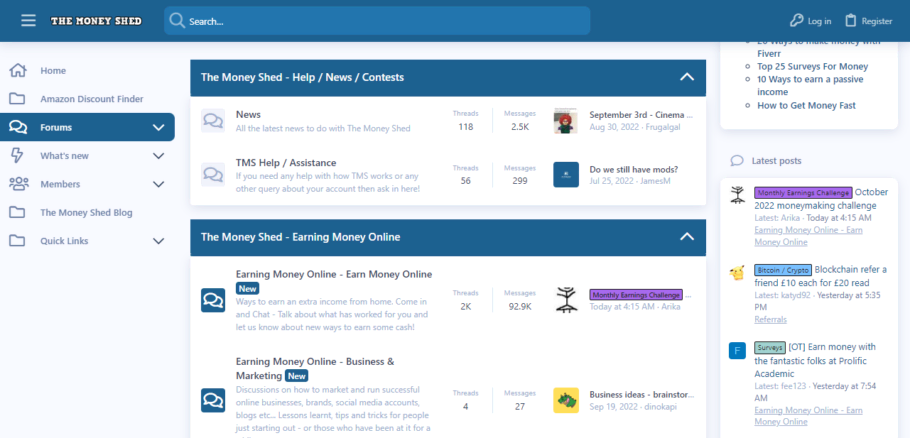Click The Money Shed Blog folder icon
Viewport: 910px width, 438px height.
pos(17,212)
